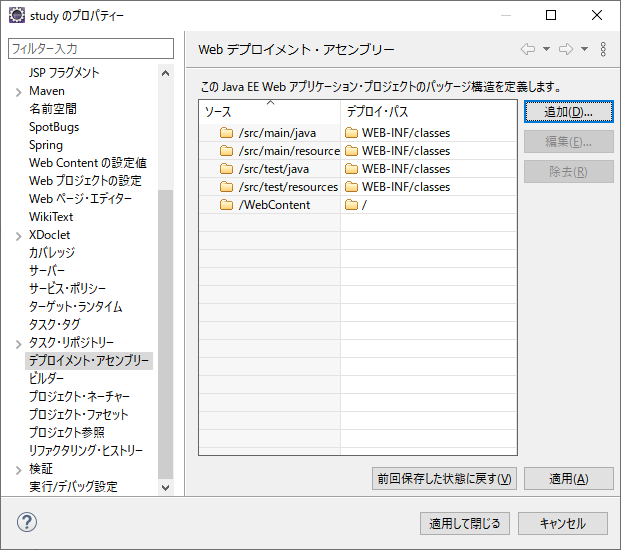621x550 pixels.
Task: Select JSP フラグメント in the tree
Action: pyautogui.click(x=64, y=73)
